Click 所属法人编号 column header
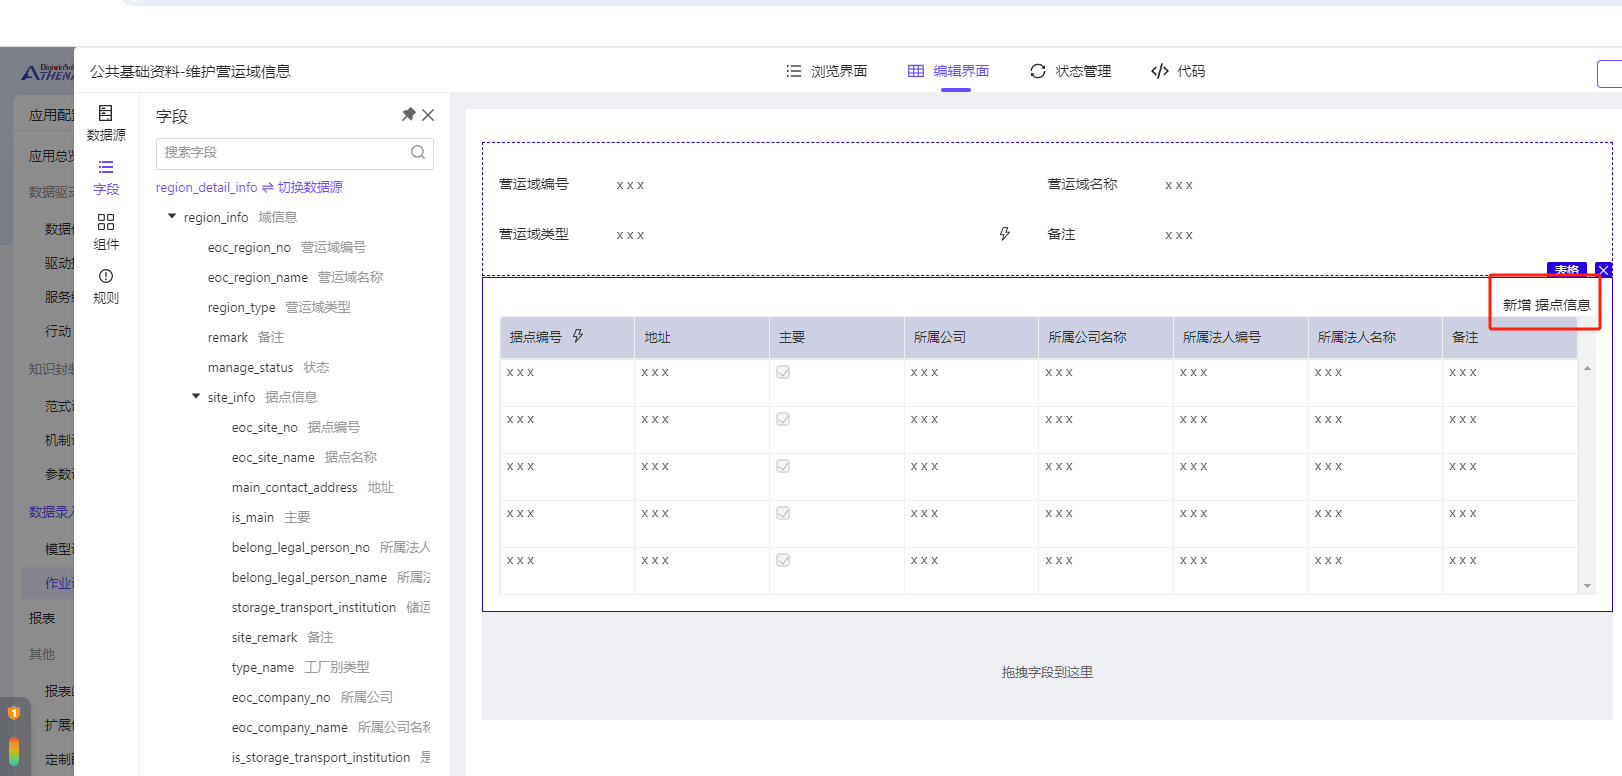1622x776 pixels. point(1240,338)
